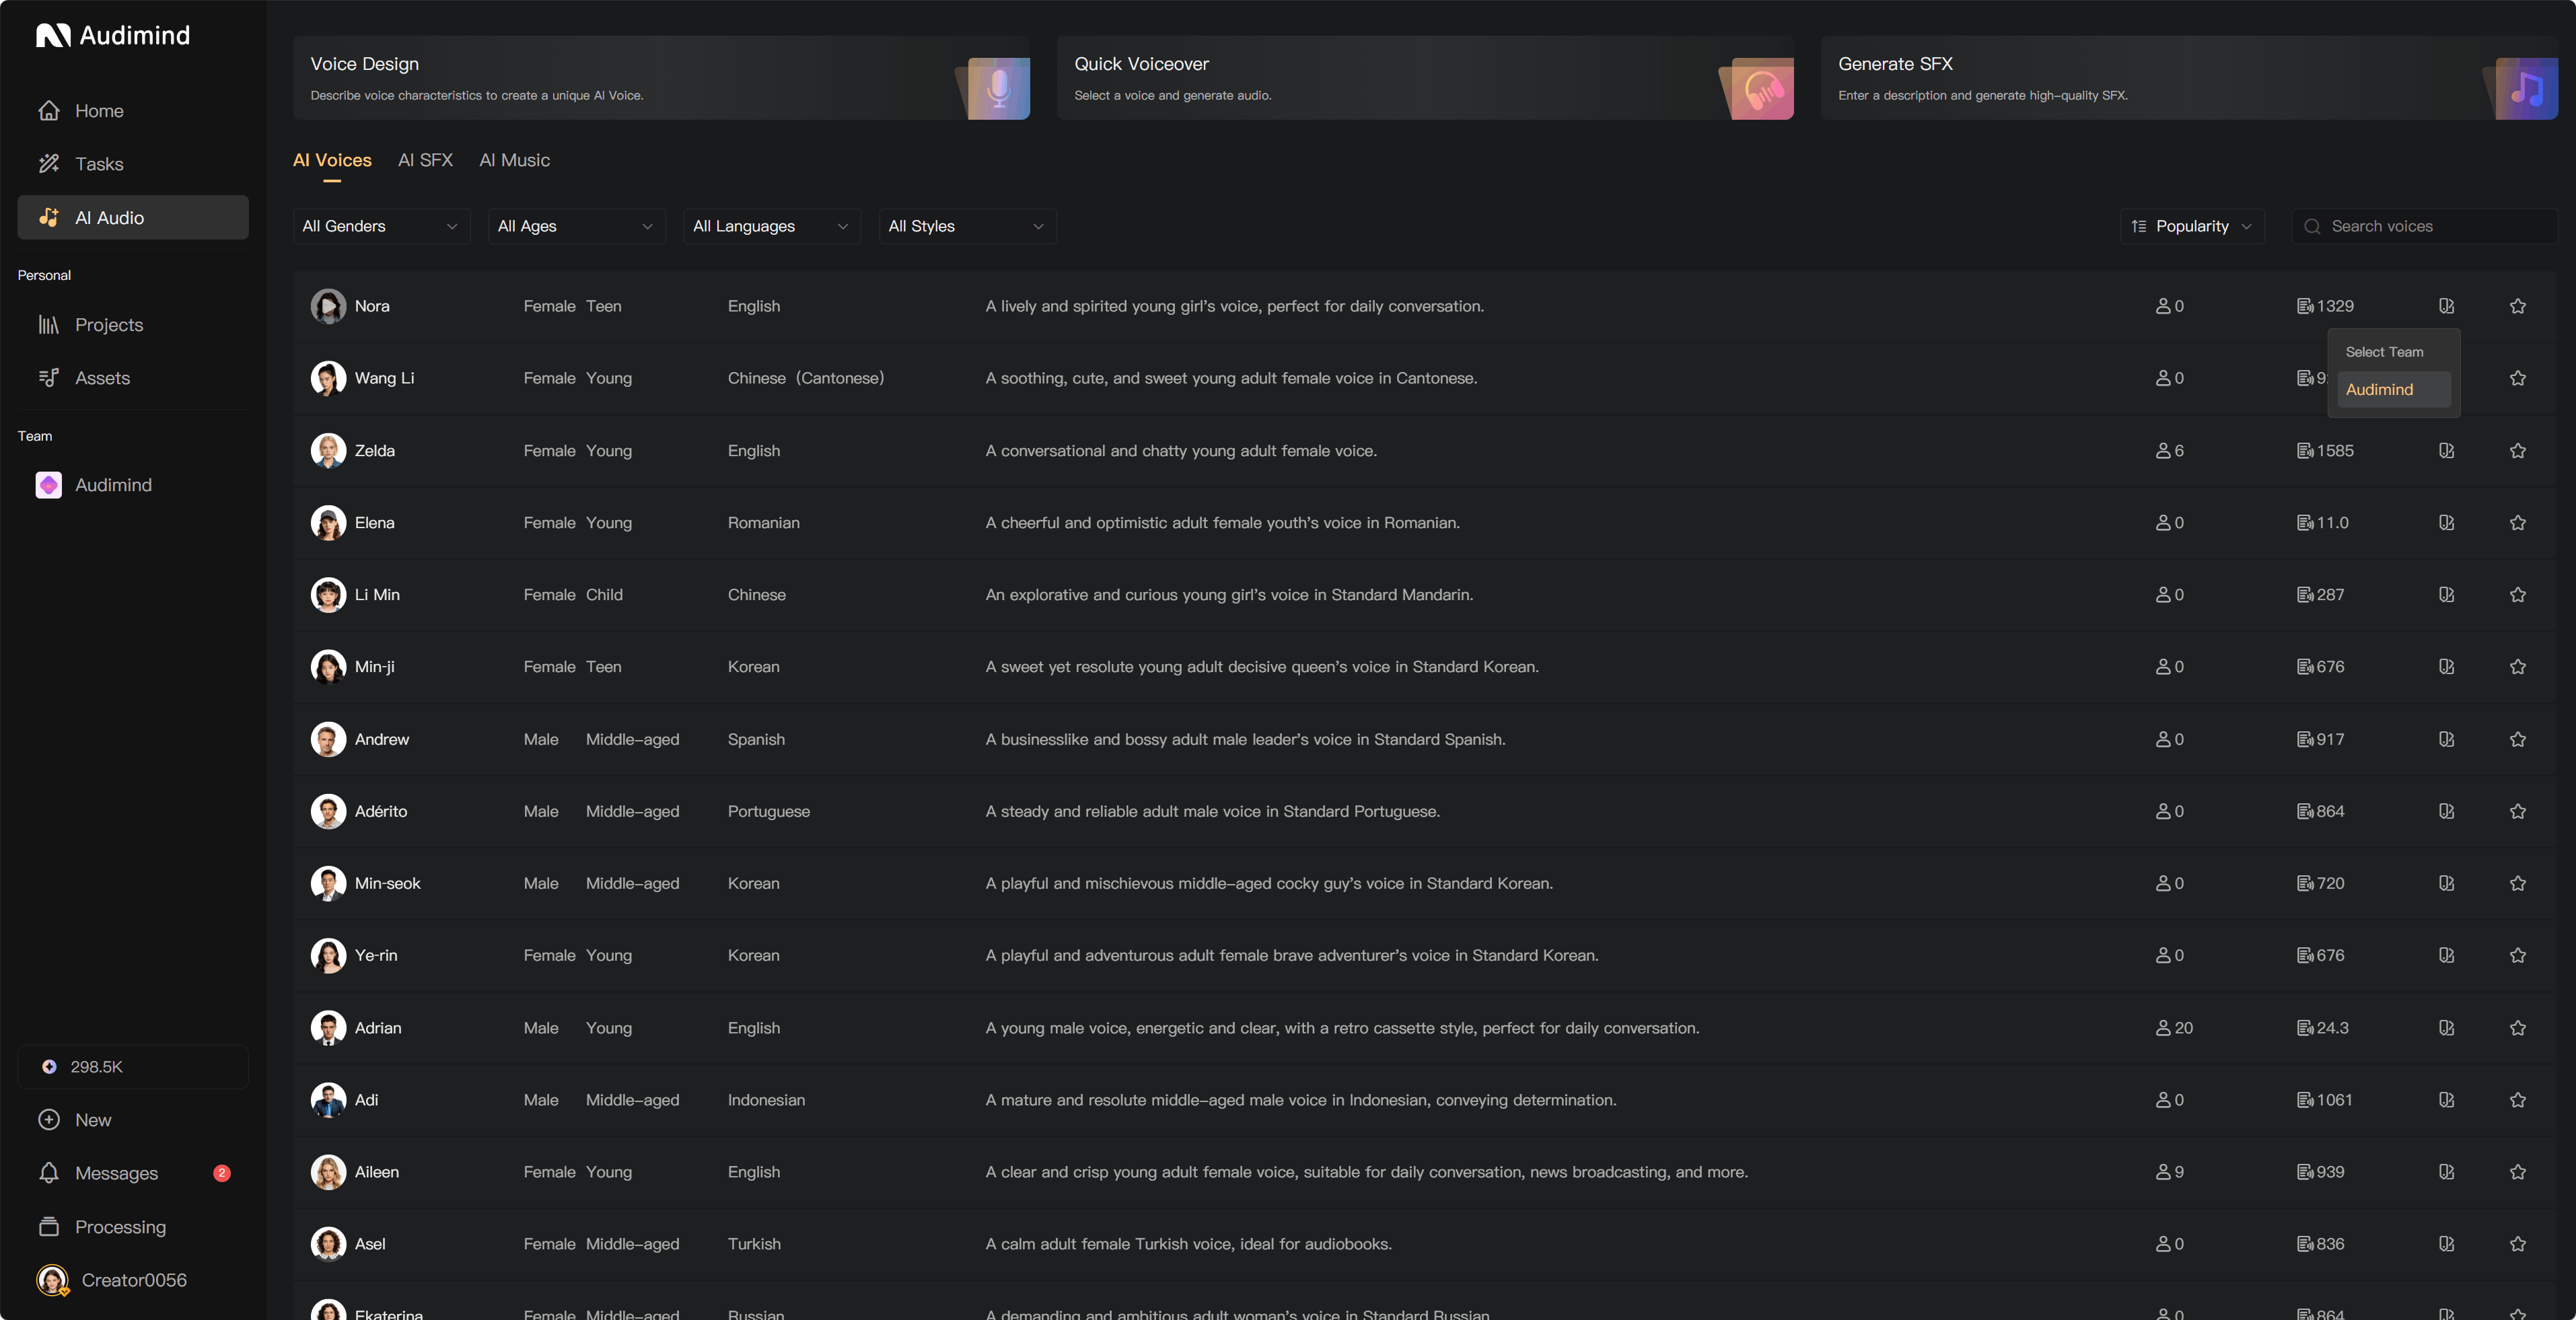Viewport: 2576px width, 1320px height.
Task: Add Zelda voice to team icon
Action: pyautogui.click(x=2446, y=451)
